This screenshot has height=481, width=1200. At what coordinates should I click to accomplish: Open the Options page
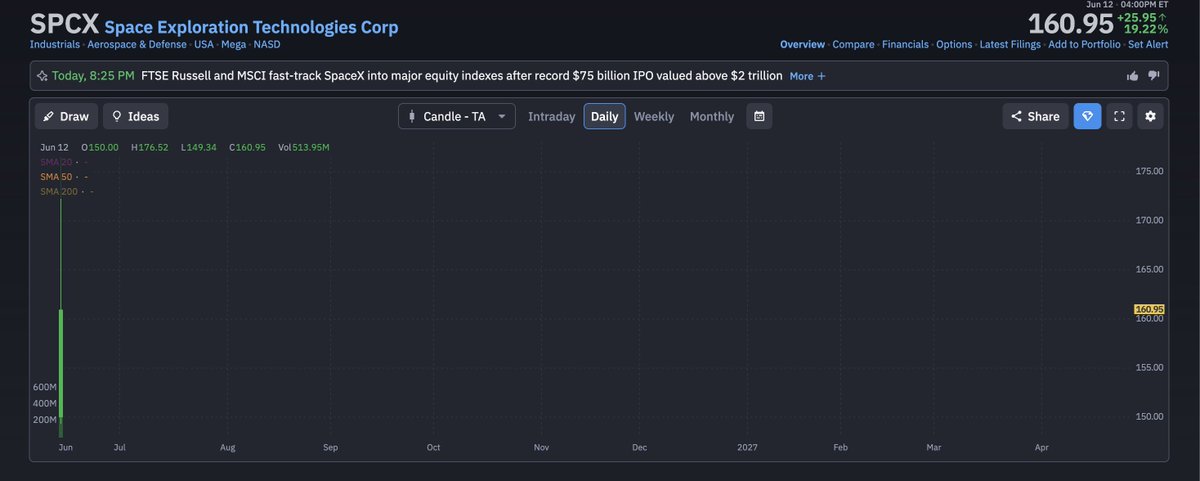coord(954,45)
